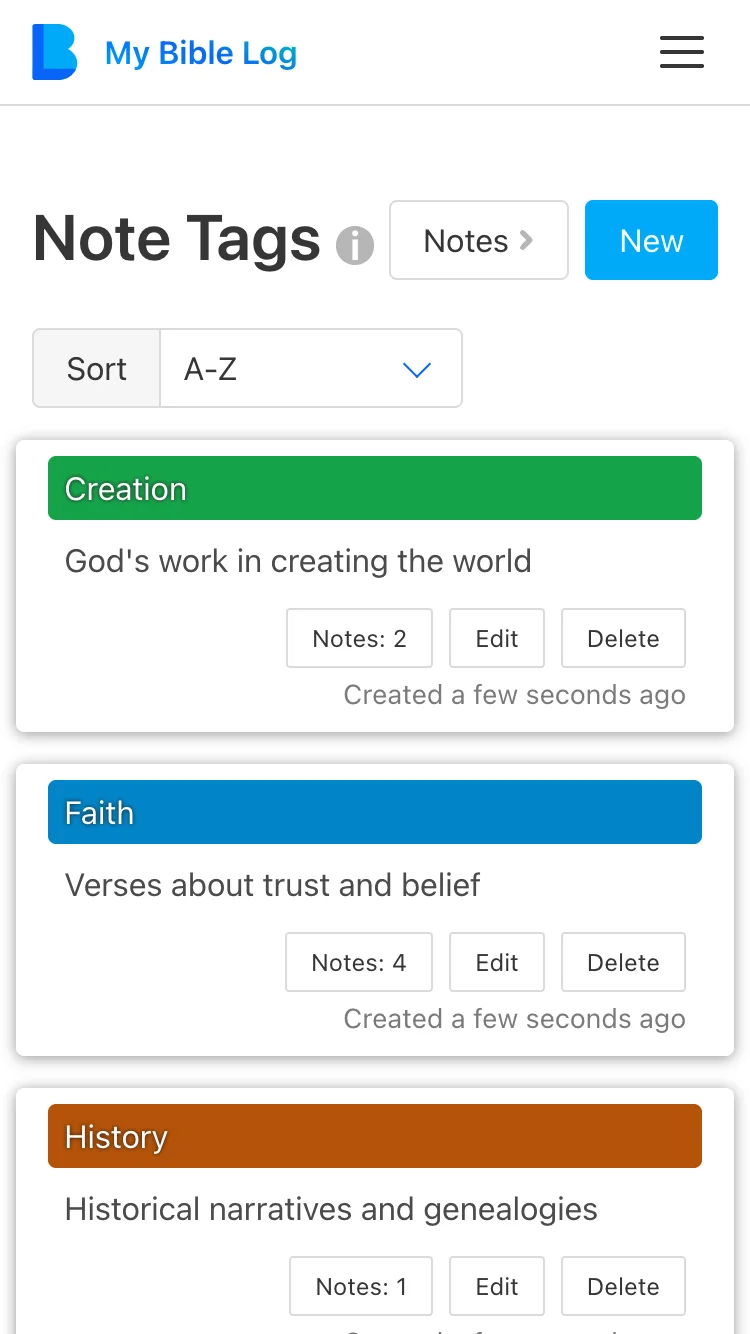Edit the Creation tag
750x1334 pixels.
pyautogui.click(x=497, y=638)
